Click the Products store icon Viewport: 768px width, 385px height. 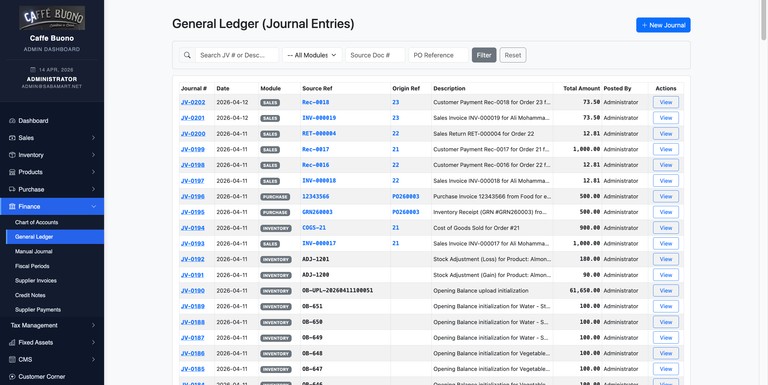click(12, 172)
